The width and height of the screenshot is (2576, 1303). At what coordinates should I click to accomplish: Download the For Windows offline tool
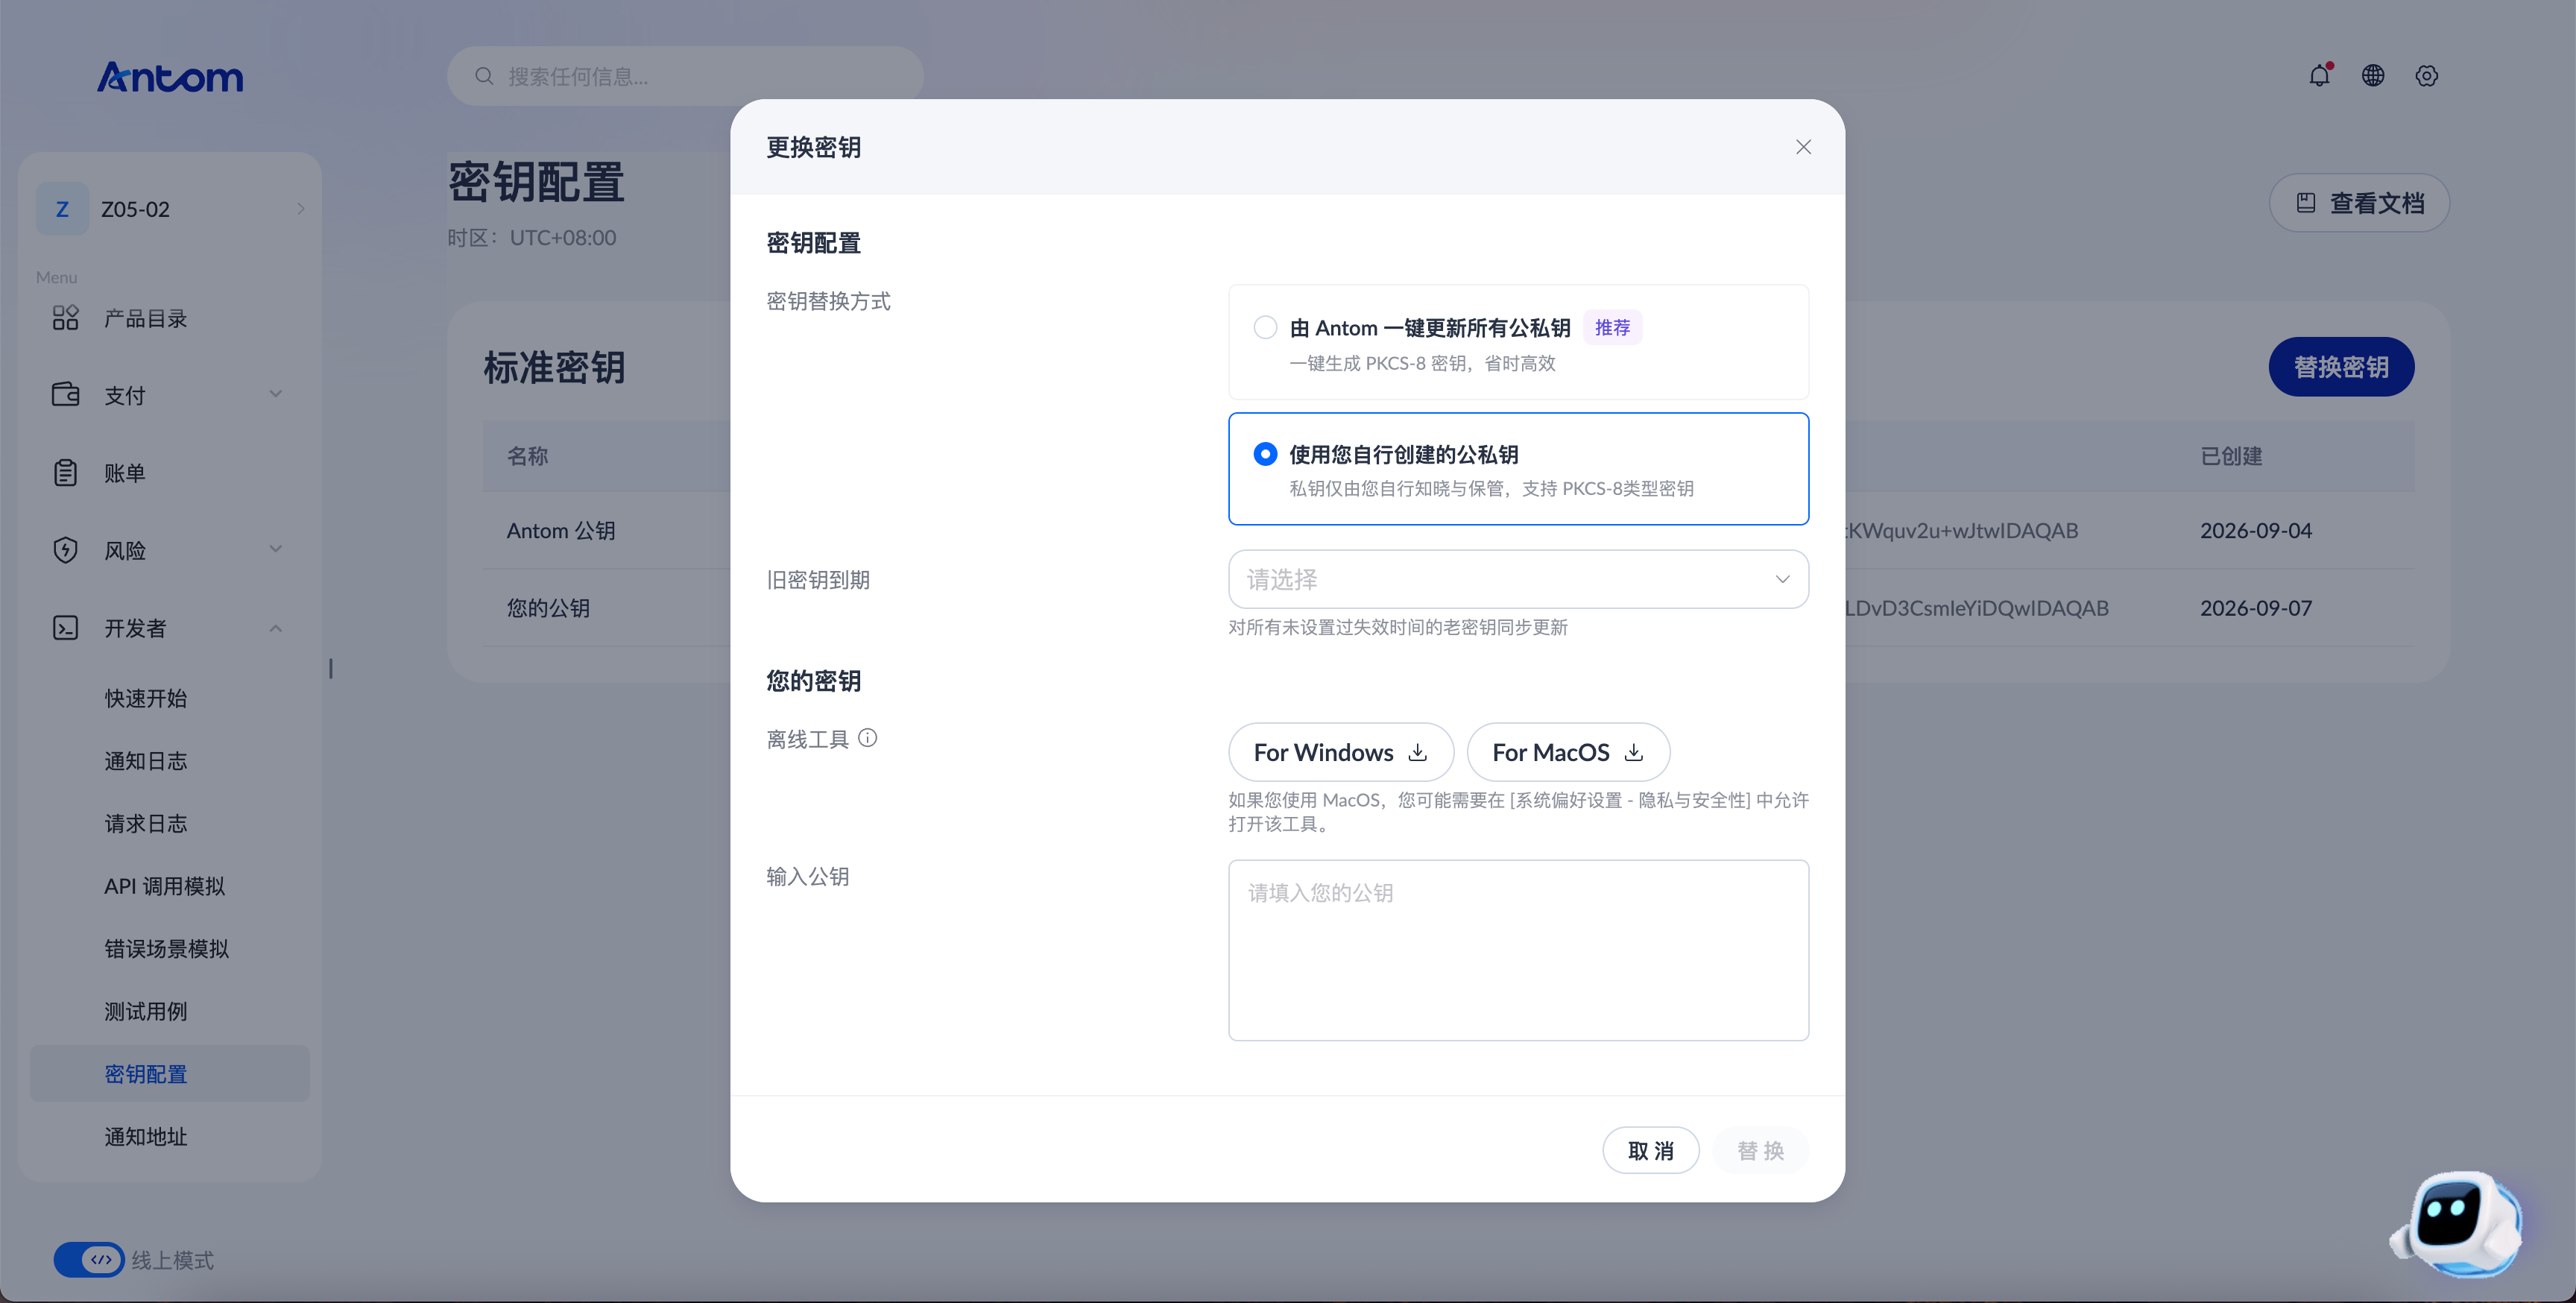point(1341,752)
